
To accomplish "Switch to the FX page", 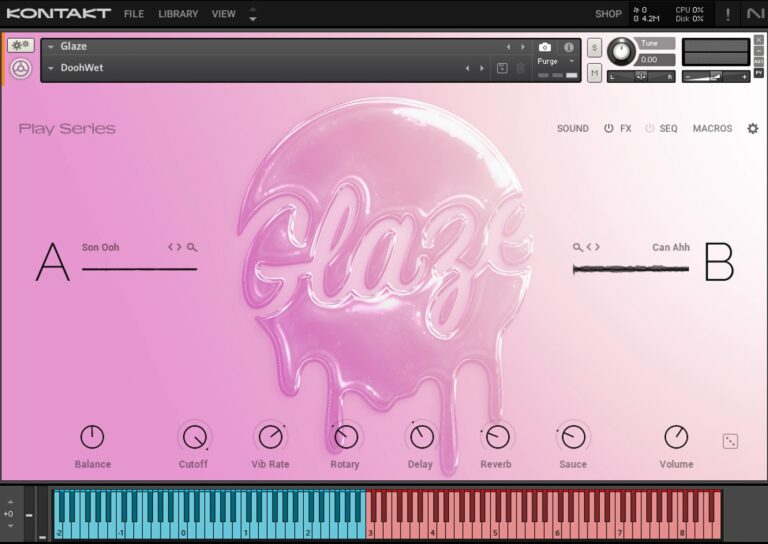I will 625,128.
